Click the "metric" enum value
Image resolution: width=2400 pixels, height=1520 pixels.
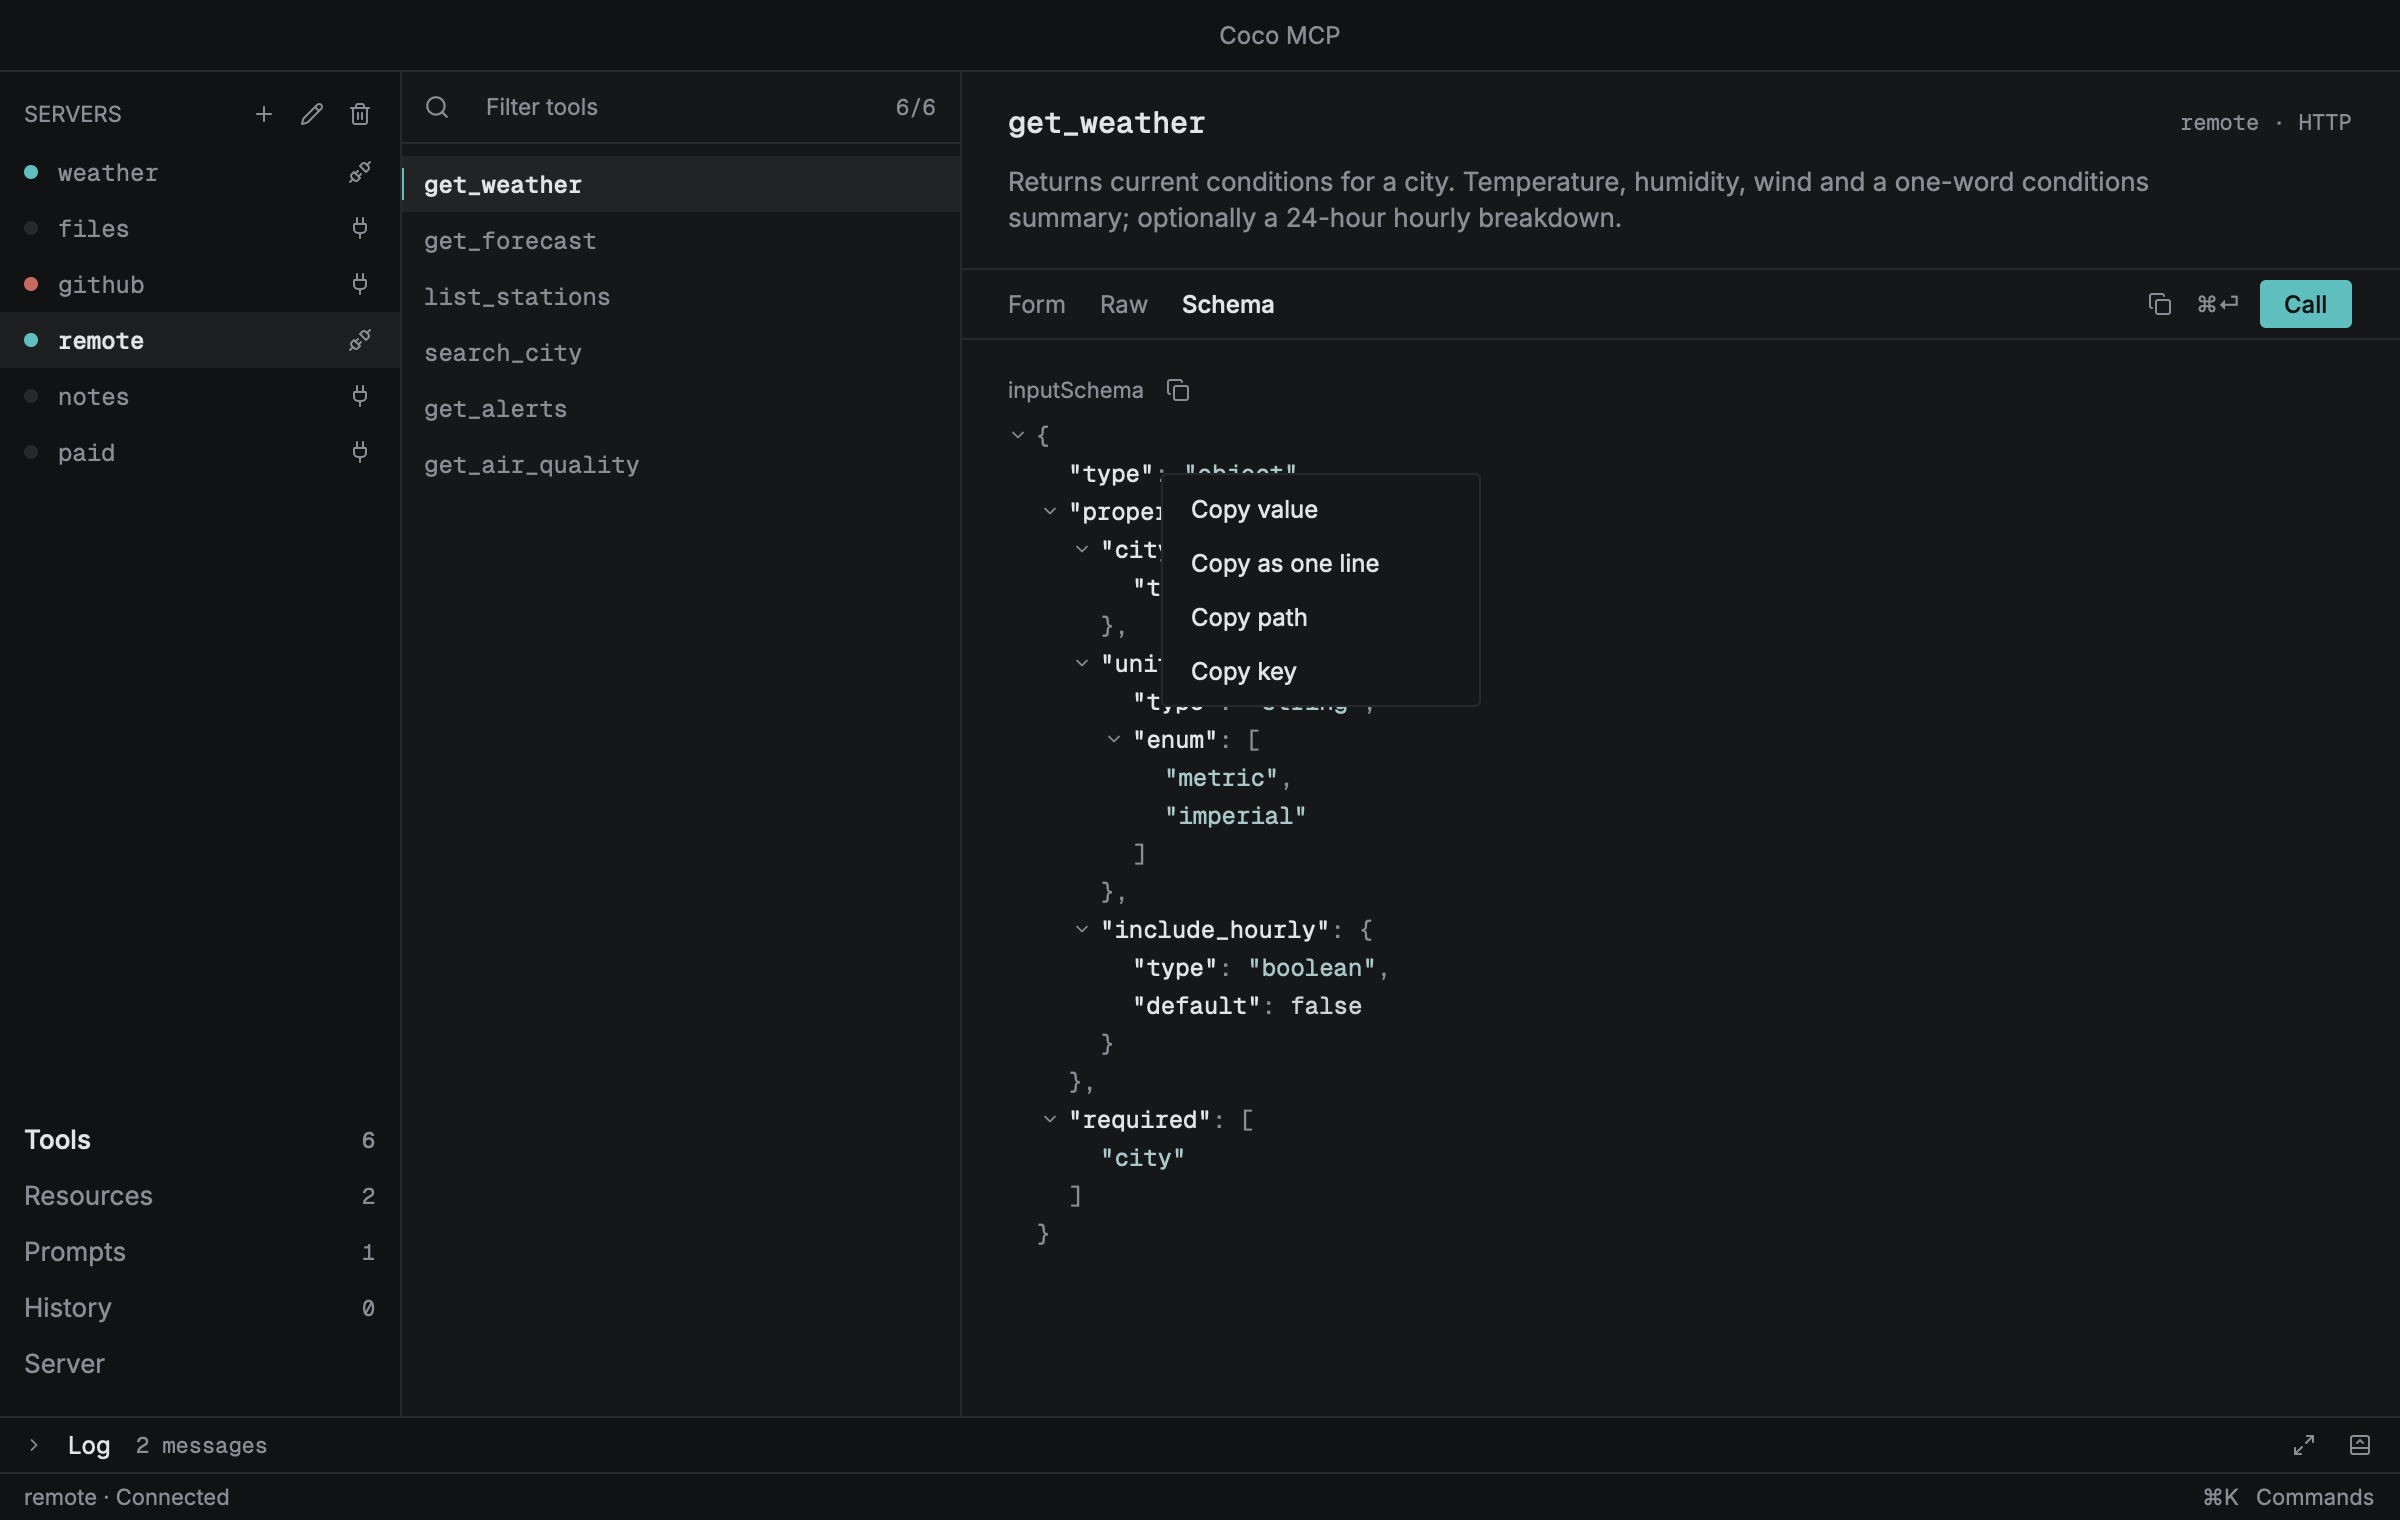pos(1221,777)
